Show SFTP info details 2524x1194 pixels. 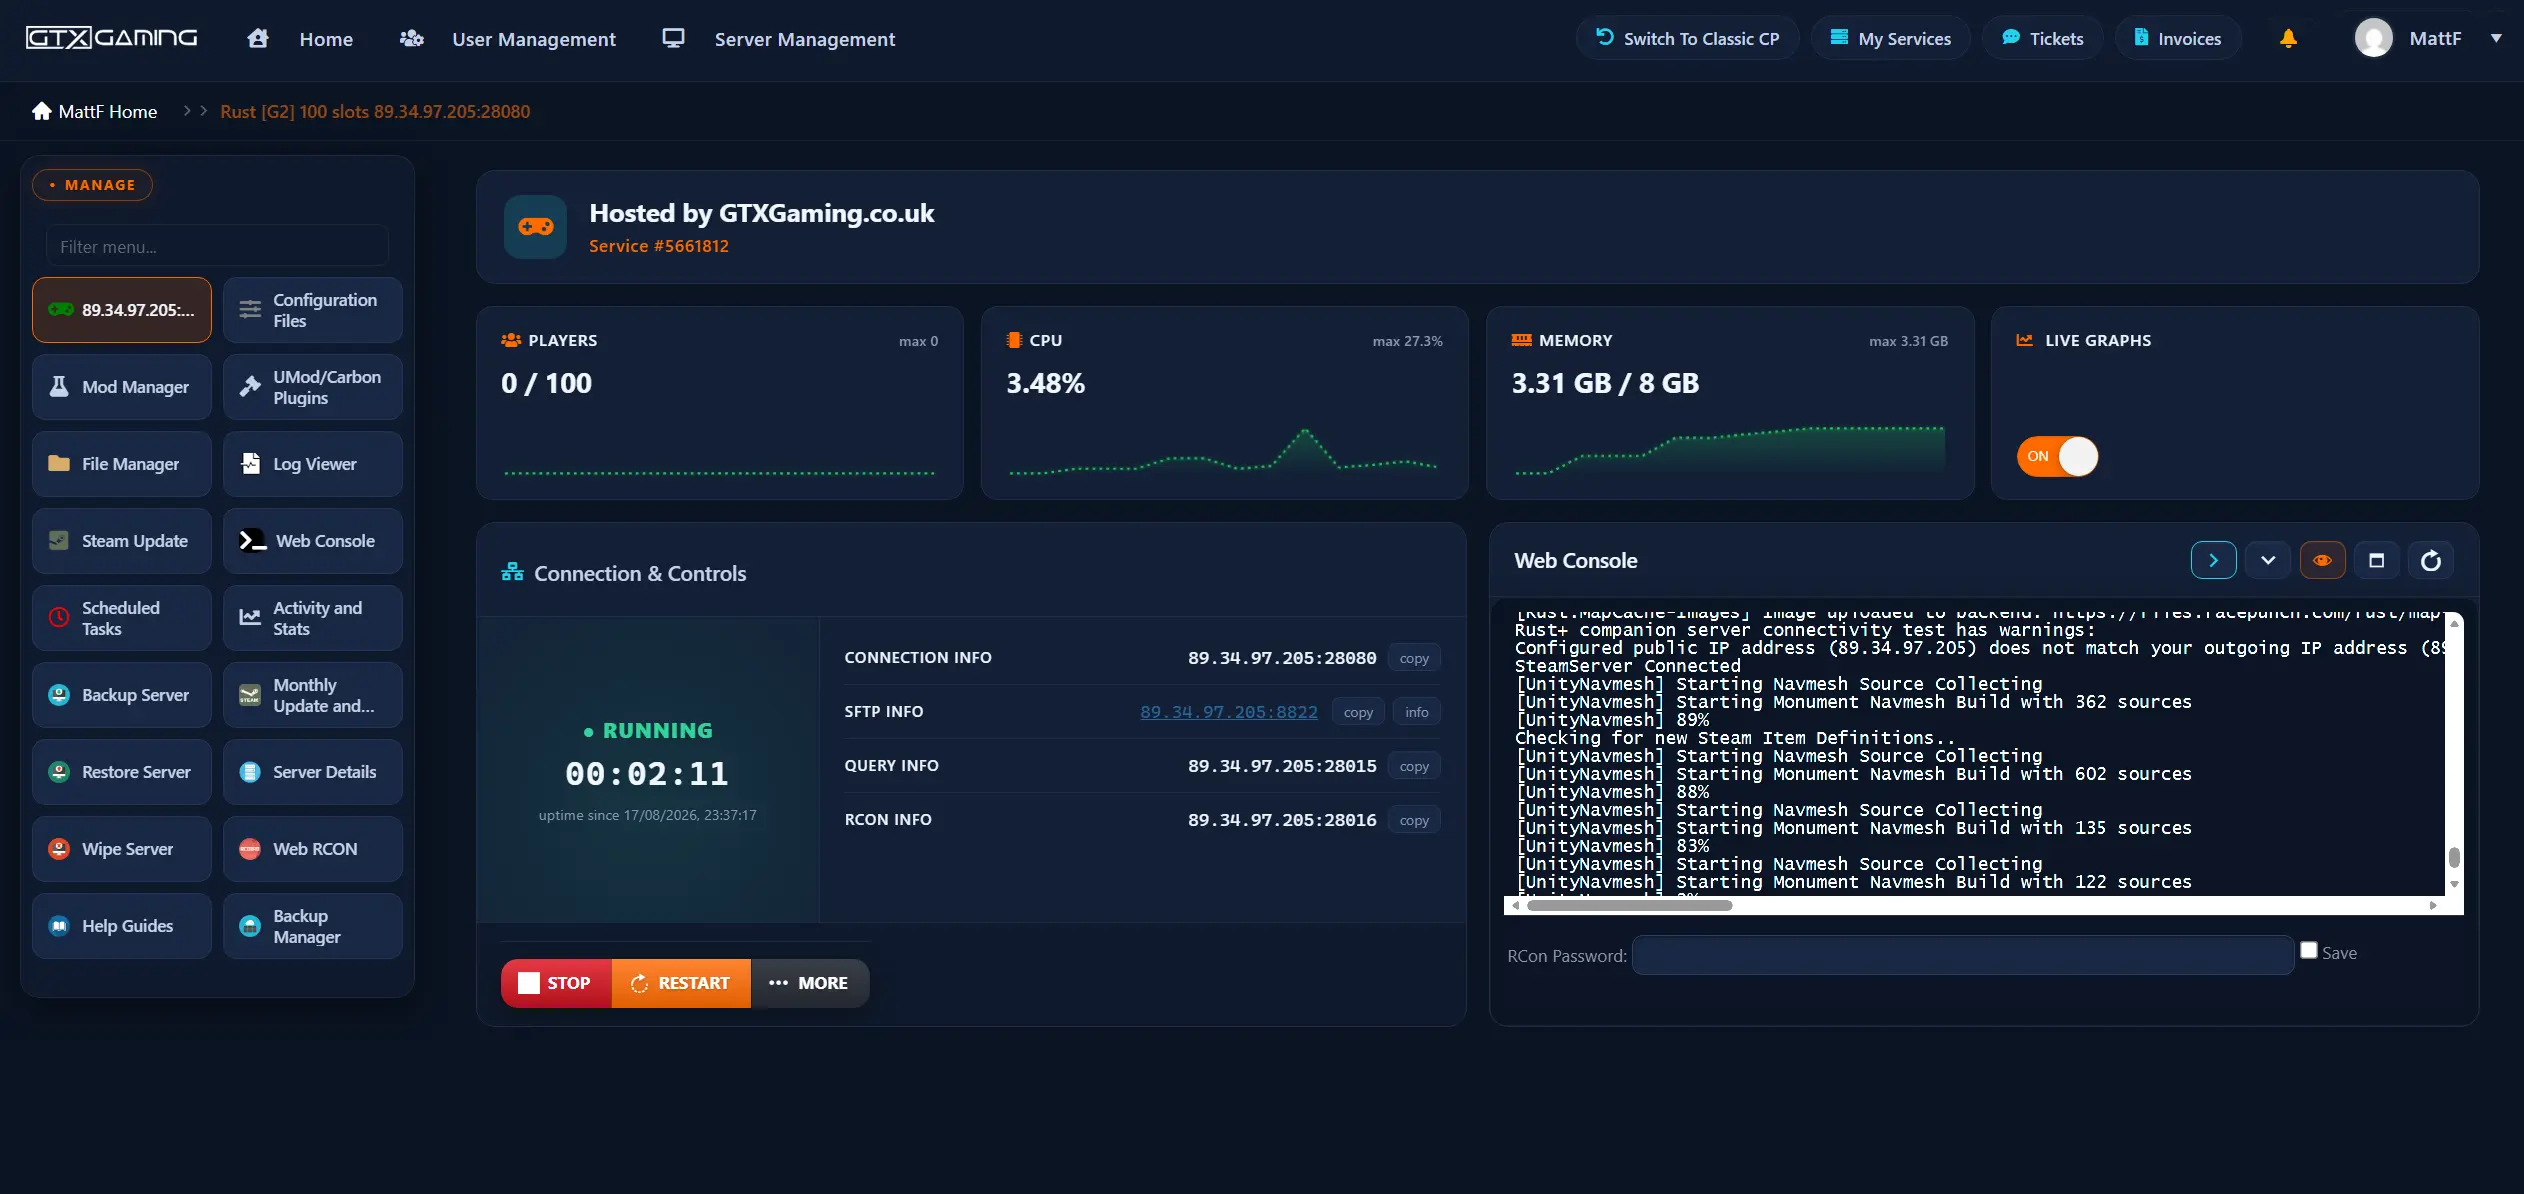pos(1416,712)
